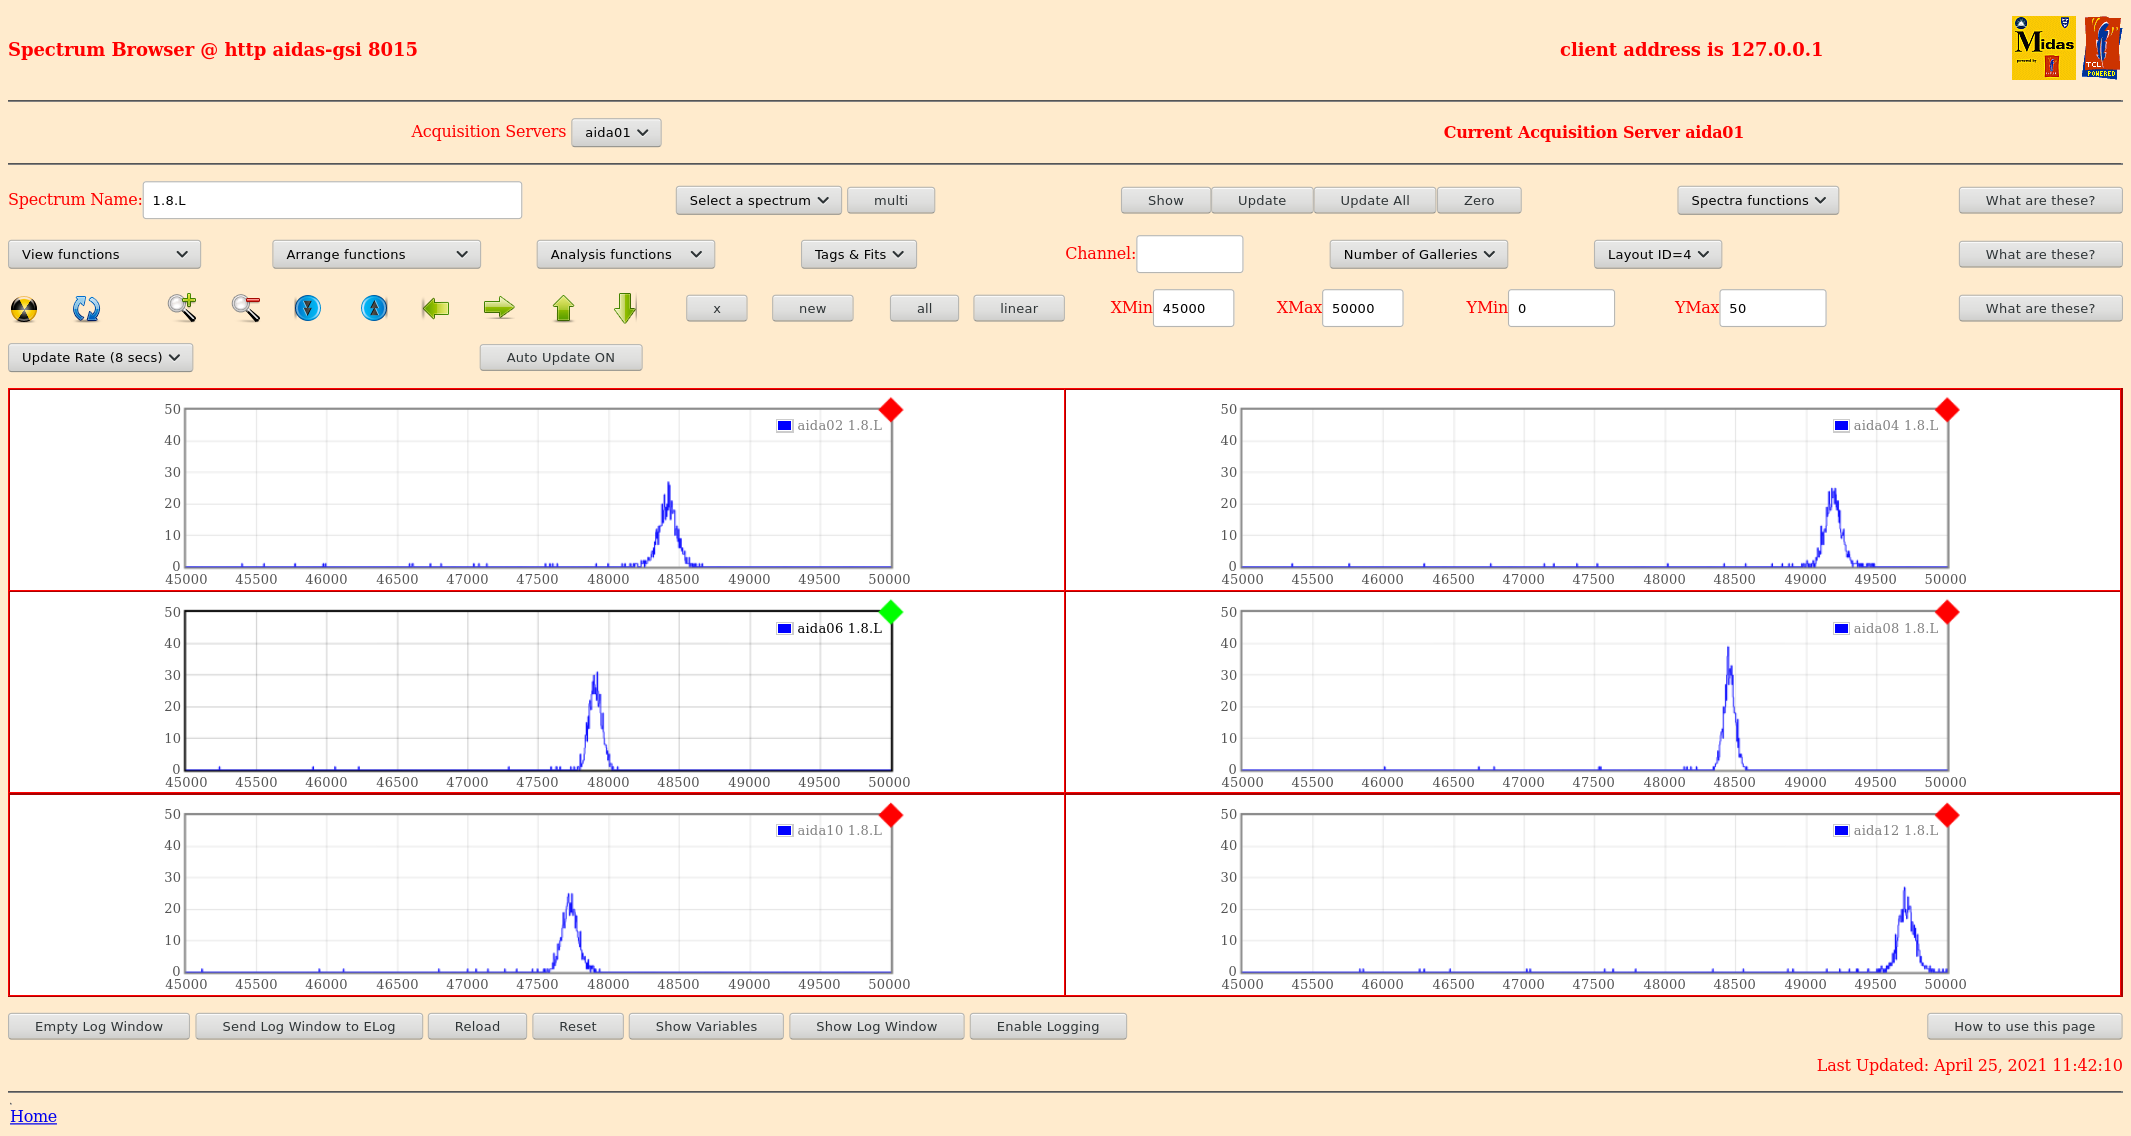2131x1136 pixels.
Task: Open the Number of Galleries dropdown
Action: click(x=1418, y=255)
